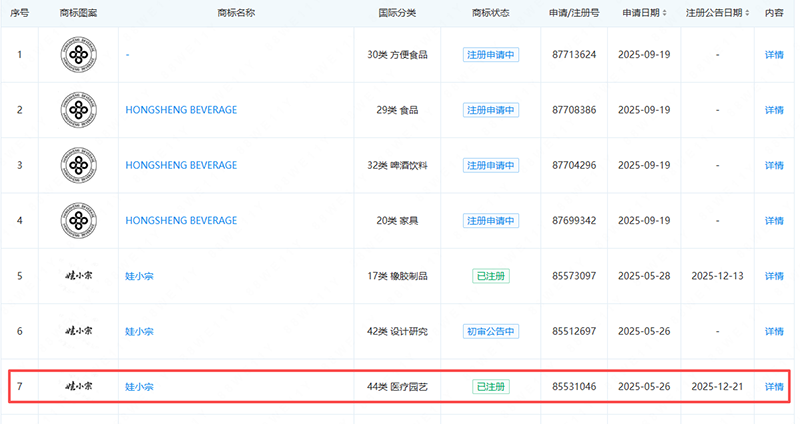The width and height of the screenshot is (800, 424).
Task: Open 详情 for application 87713624
Action: tap(774, 54)
